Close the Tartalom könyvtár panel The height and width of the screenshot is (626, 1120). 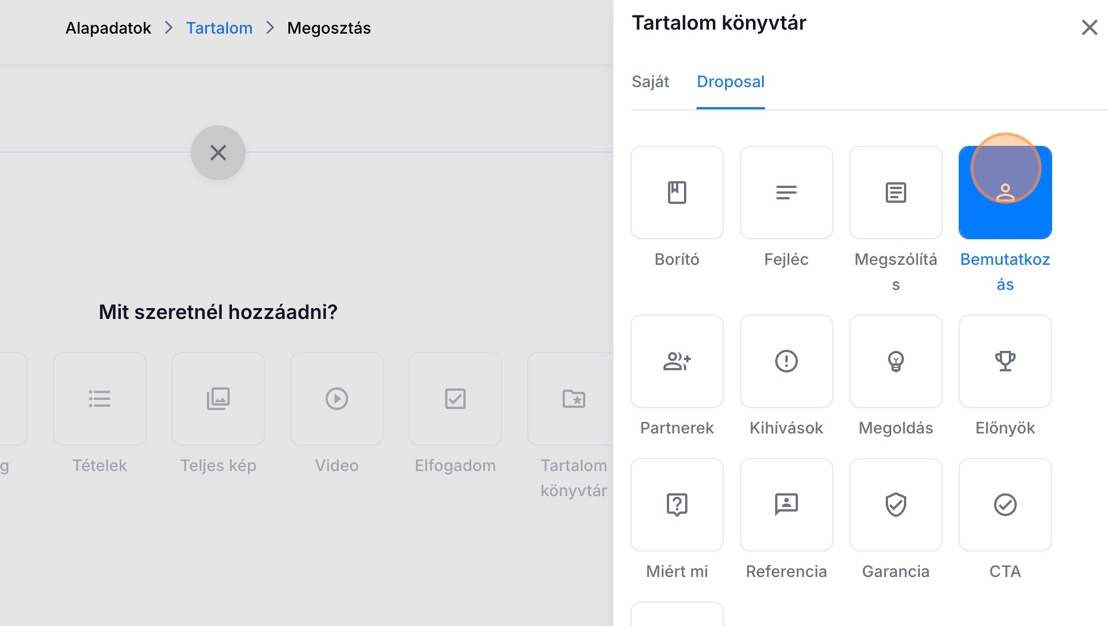point(1089,28)
